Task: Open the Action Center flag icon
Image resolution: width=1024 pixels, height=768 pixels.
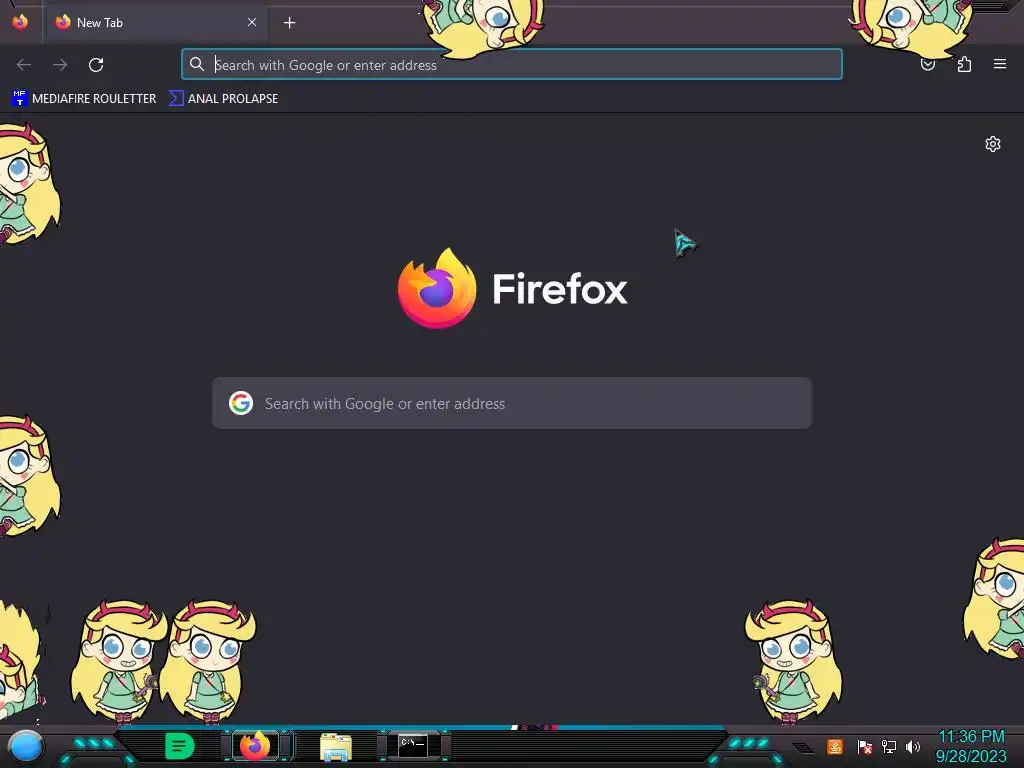Action: click(865, 747)
